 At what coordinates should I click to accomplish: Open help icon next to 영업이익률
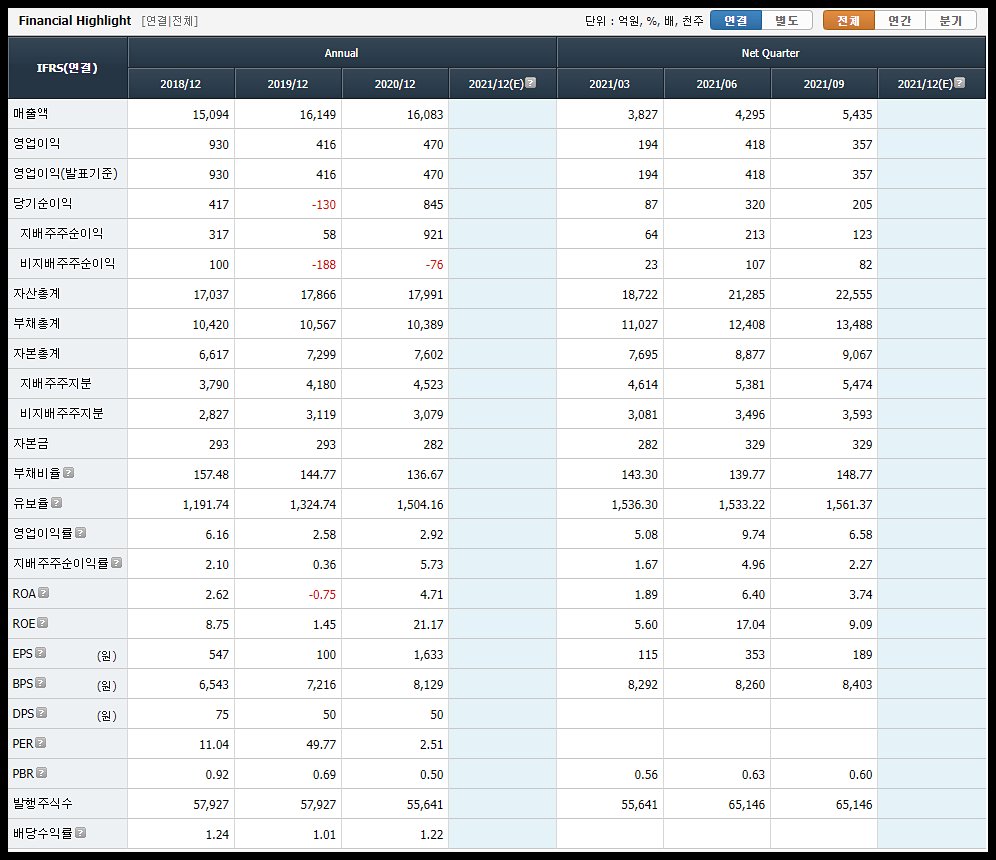(x=81, y=532)
